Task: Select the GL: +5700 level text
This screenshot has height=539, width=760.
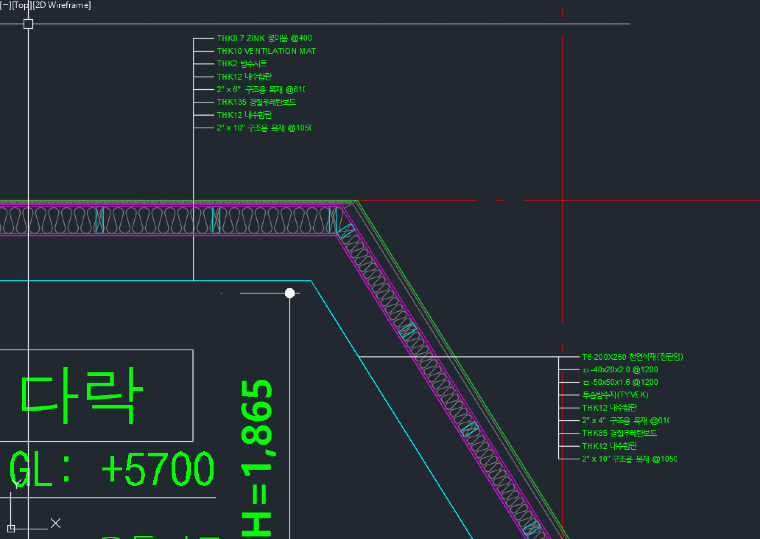Action: click(112, 468)
